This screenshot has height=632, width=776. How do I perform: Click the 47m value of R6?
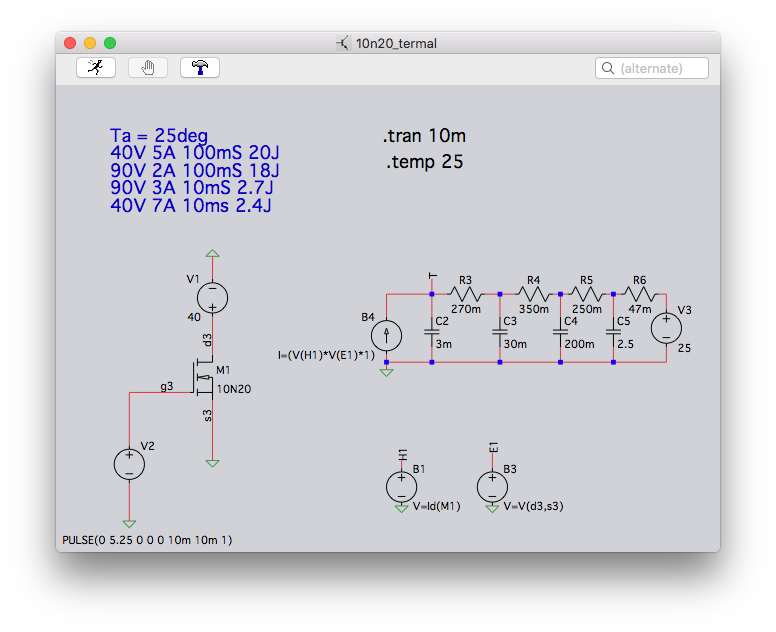pos(640,309)
